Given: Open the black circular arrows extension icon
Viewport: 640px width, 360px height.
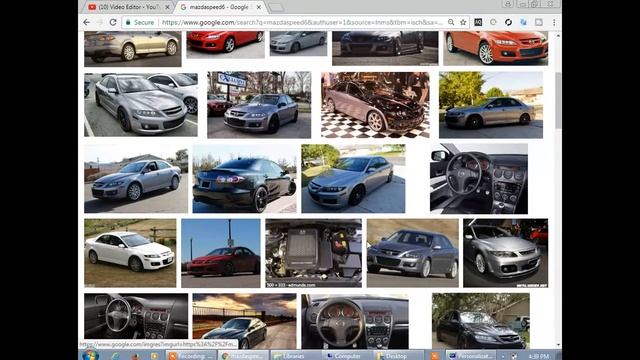Looking at the screenshot, I should pos(508,22).
